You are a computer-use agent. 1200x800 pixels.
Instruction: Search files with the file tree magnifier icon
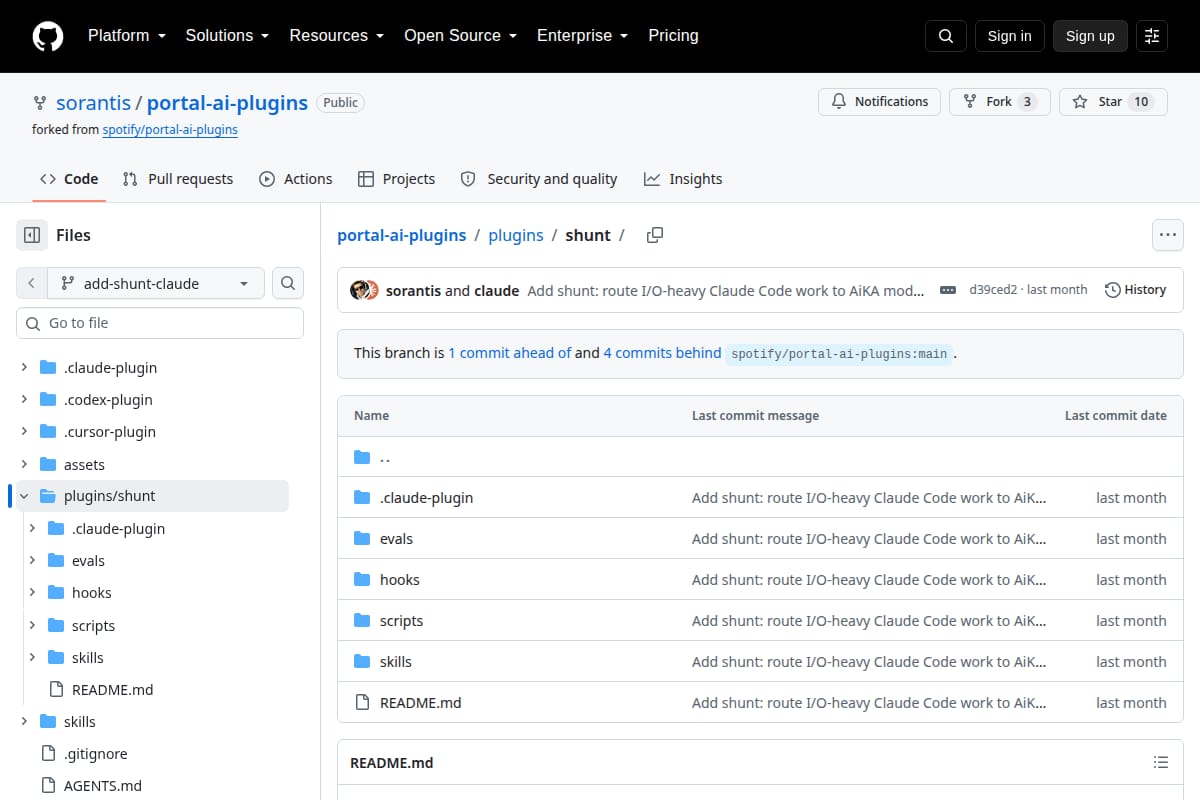point(288,283)
